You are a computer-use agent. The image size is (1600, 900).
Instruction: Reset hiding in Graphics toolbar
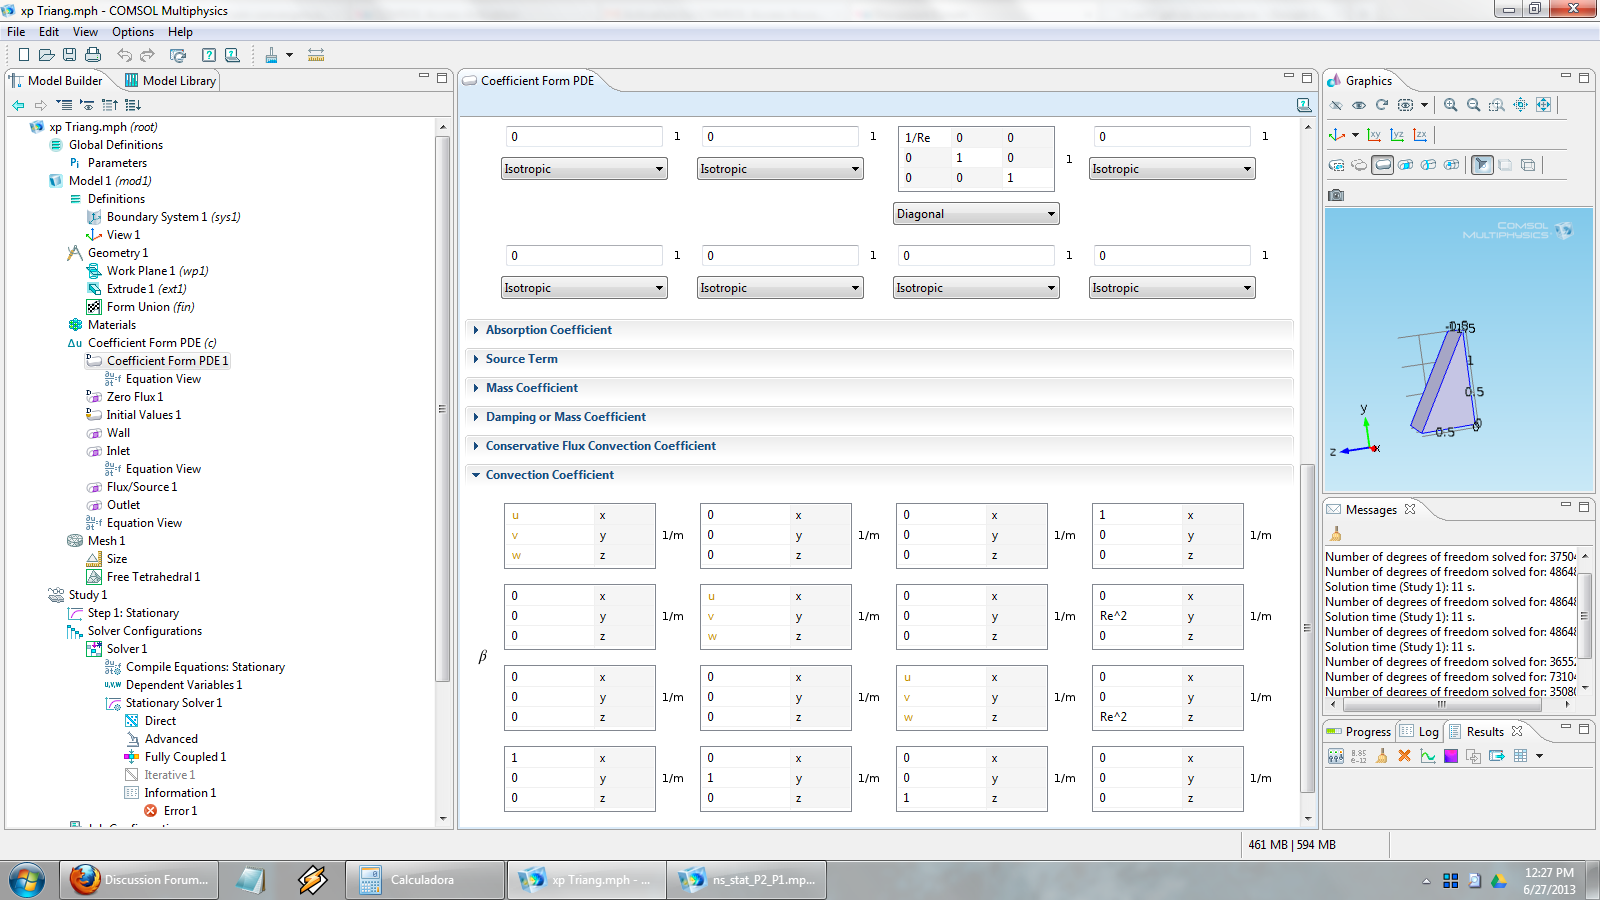[x=1382, y=105]
